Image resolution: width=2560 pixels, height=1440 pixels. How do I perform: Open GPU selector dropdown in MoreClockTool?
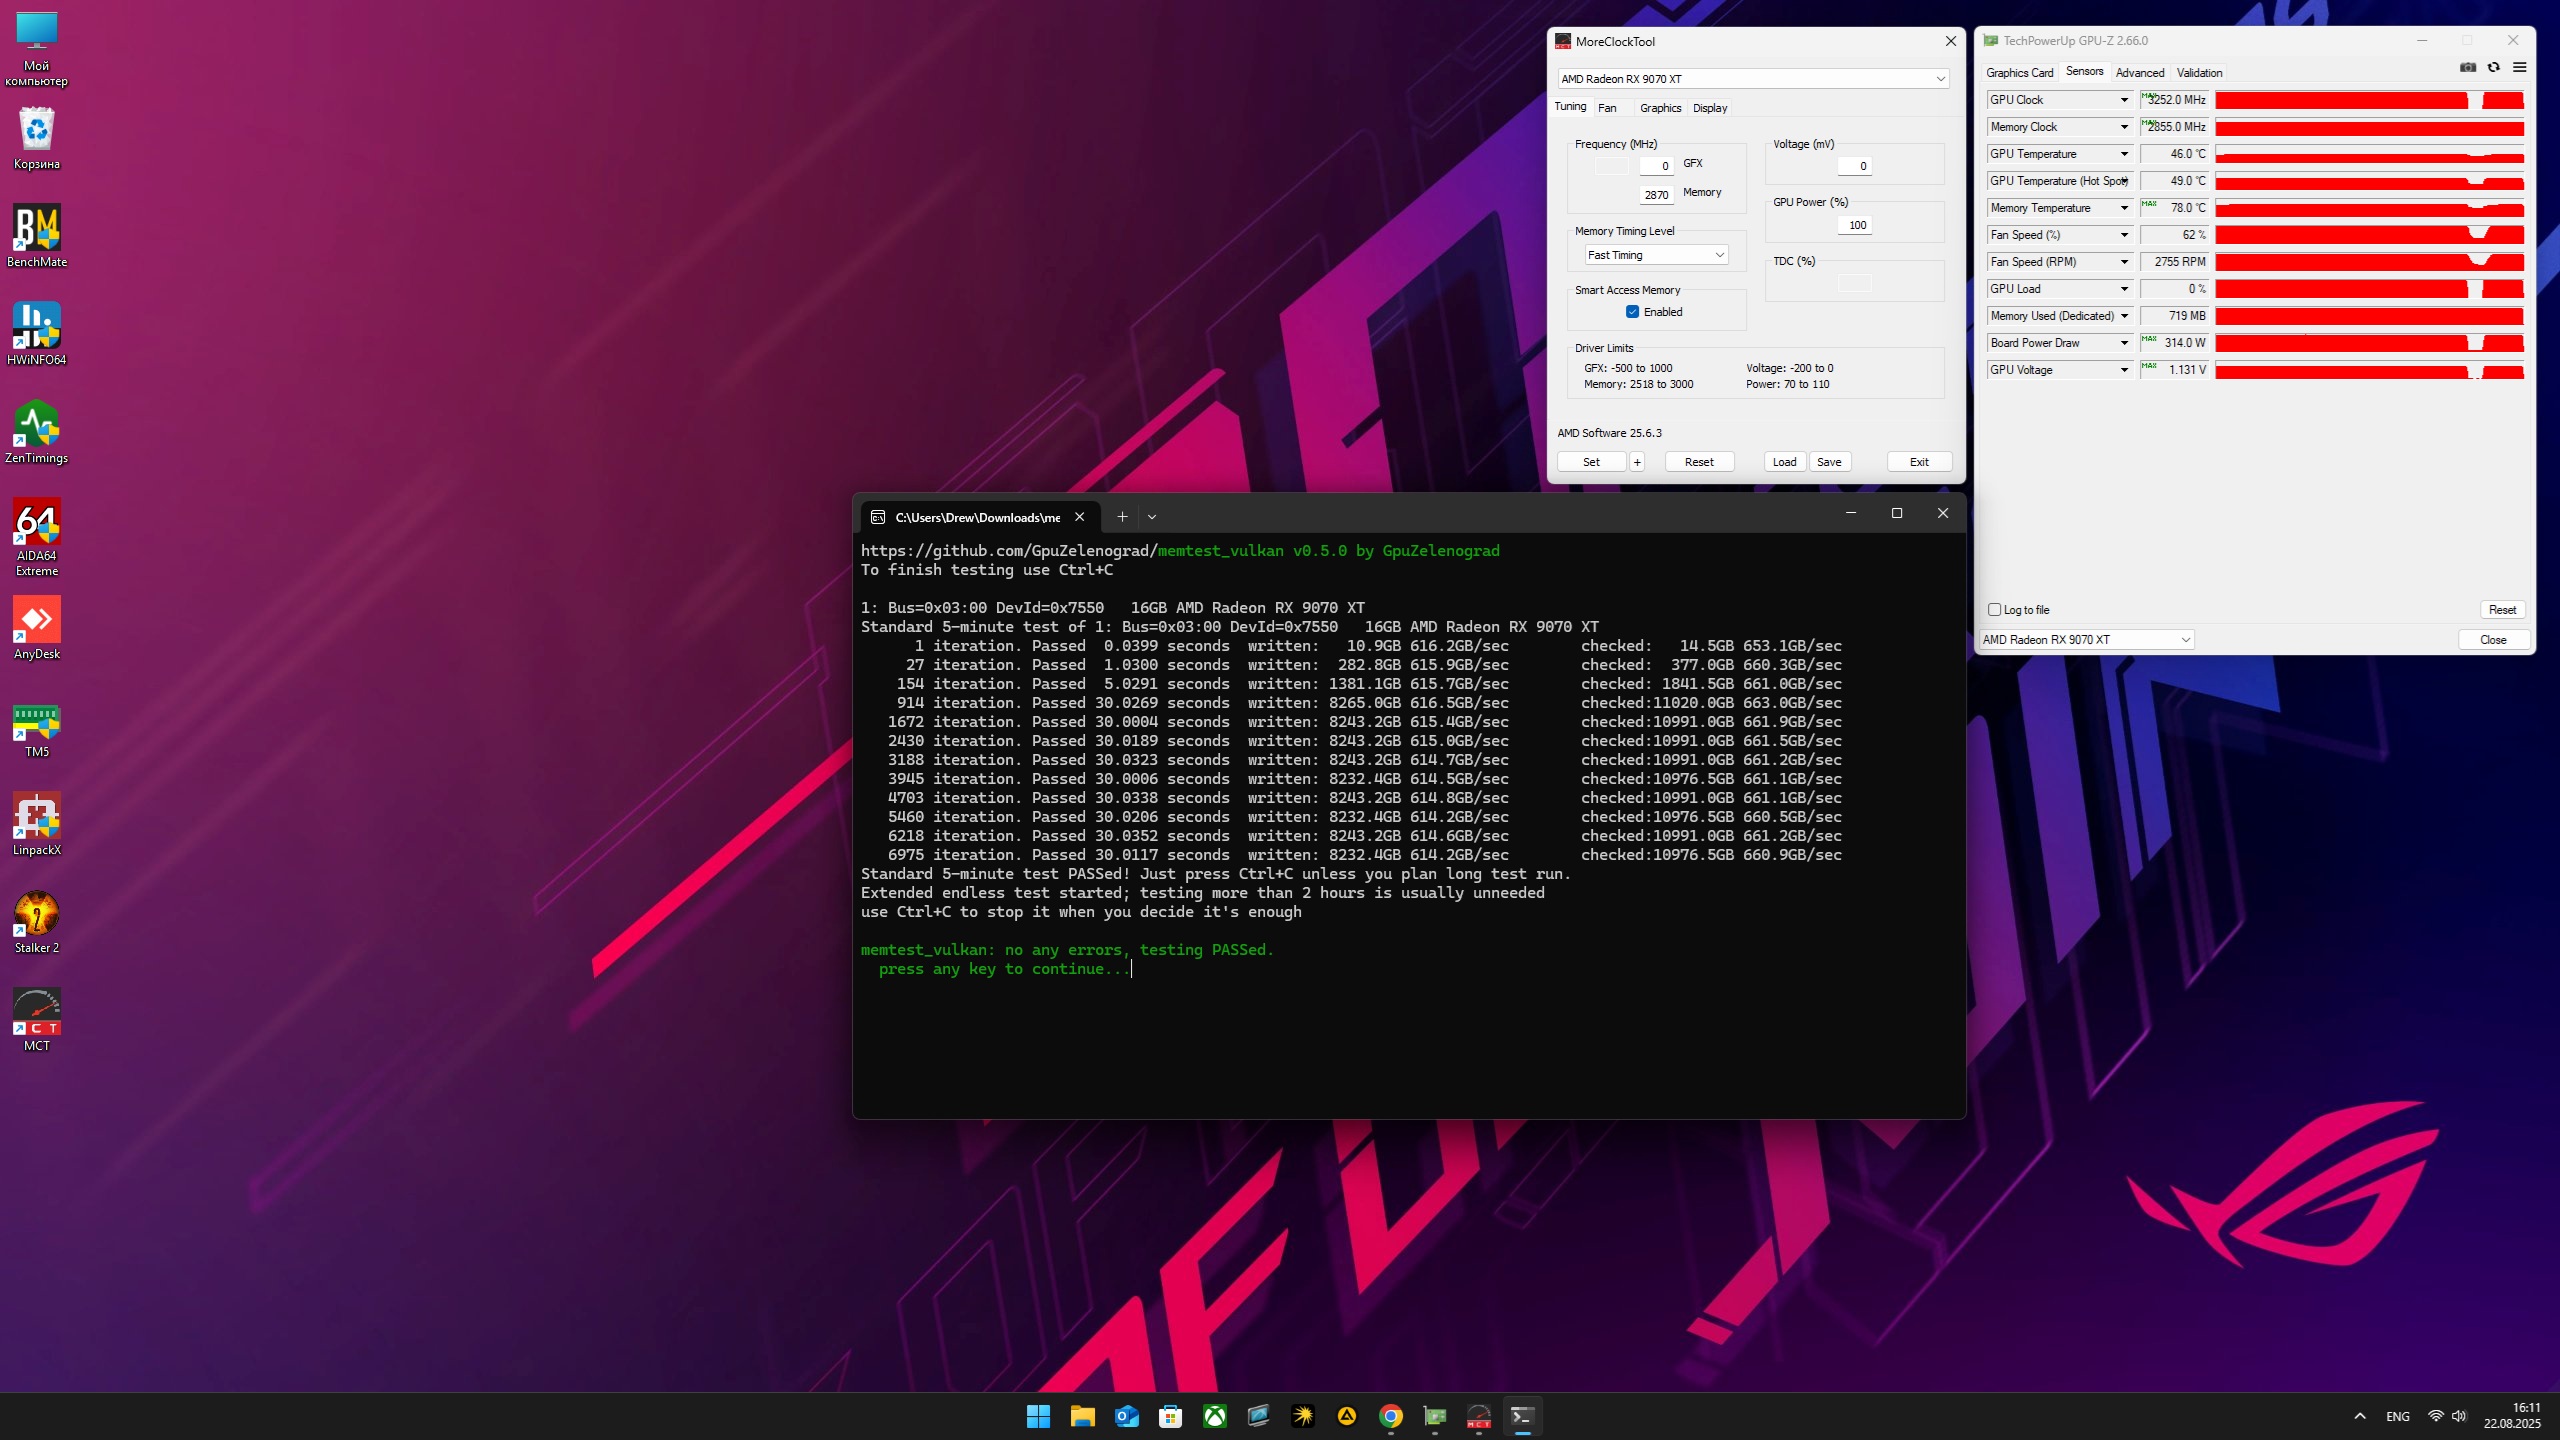pos(1753,79)
